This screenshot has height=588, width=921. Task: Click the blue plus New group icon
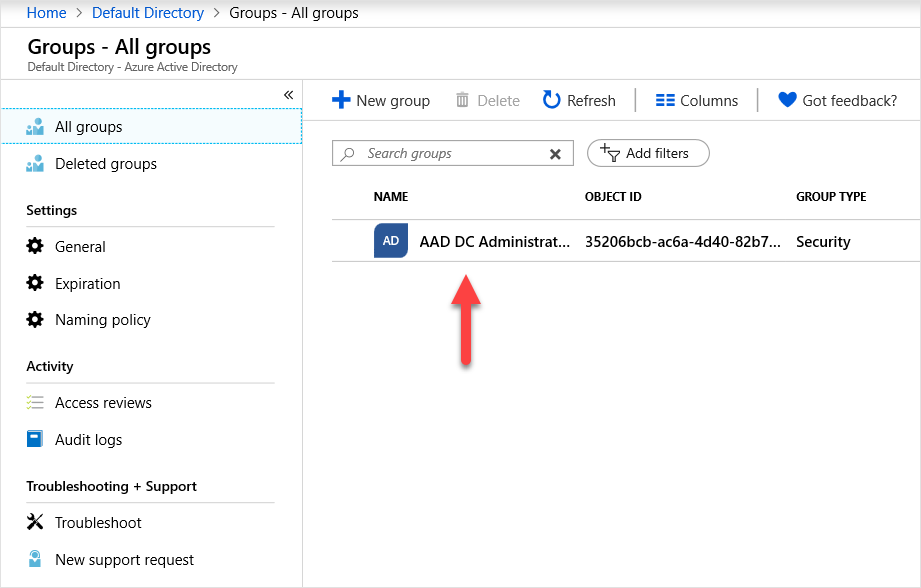pos(341,100)
